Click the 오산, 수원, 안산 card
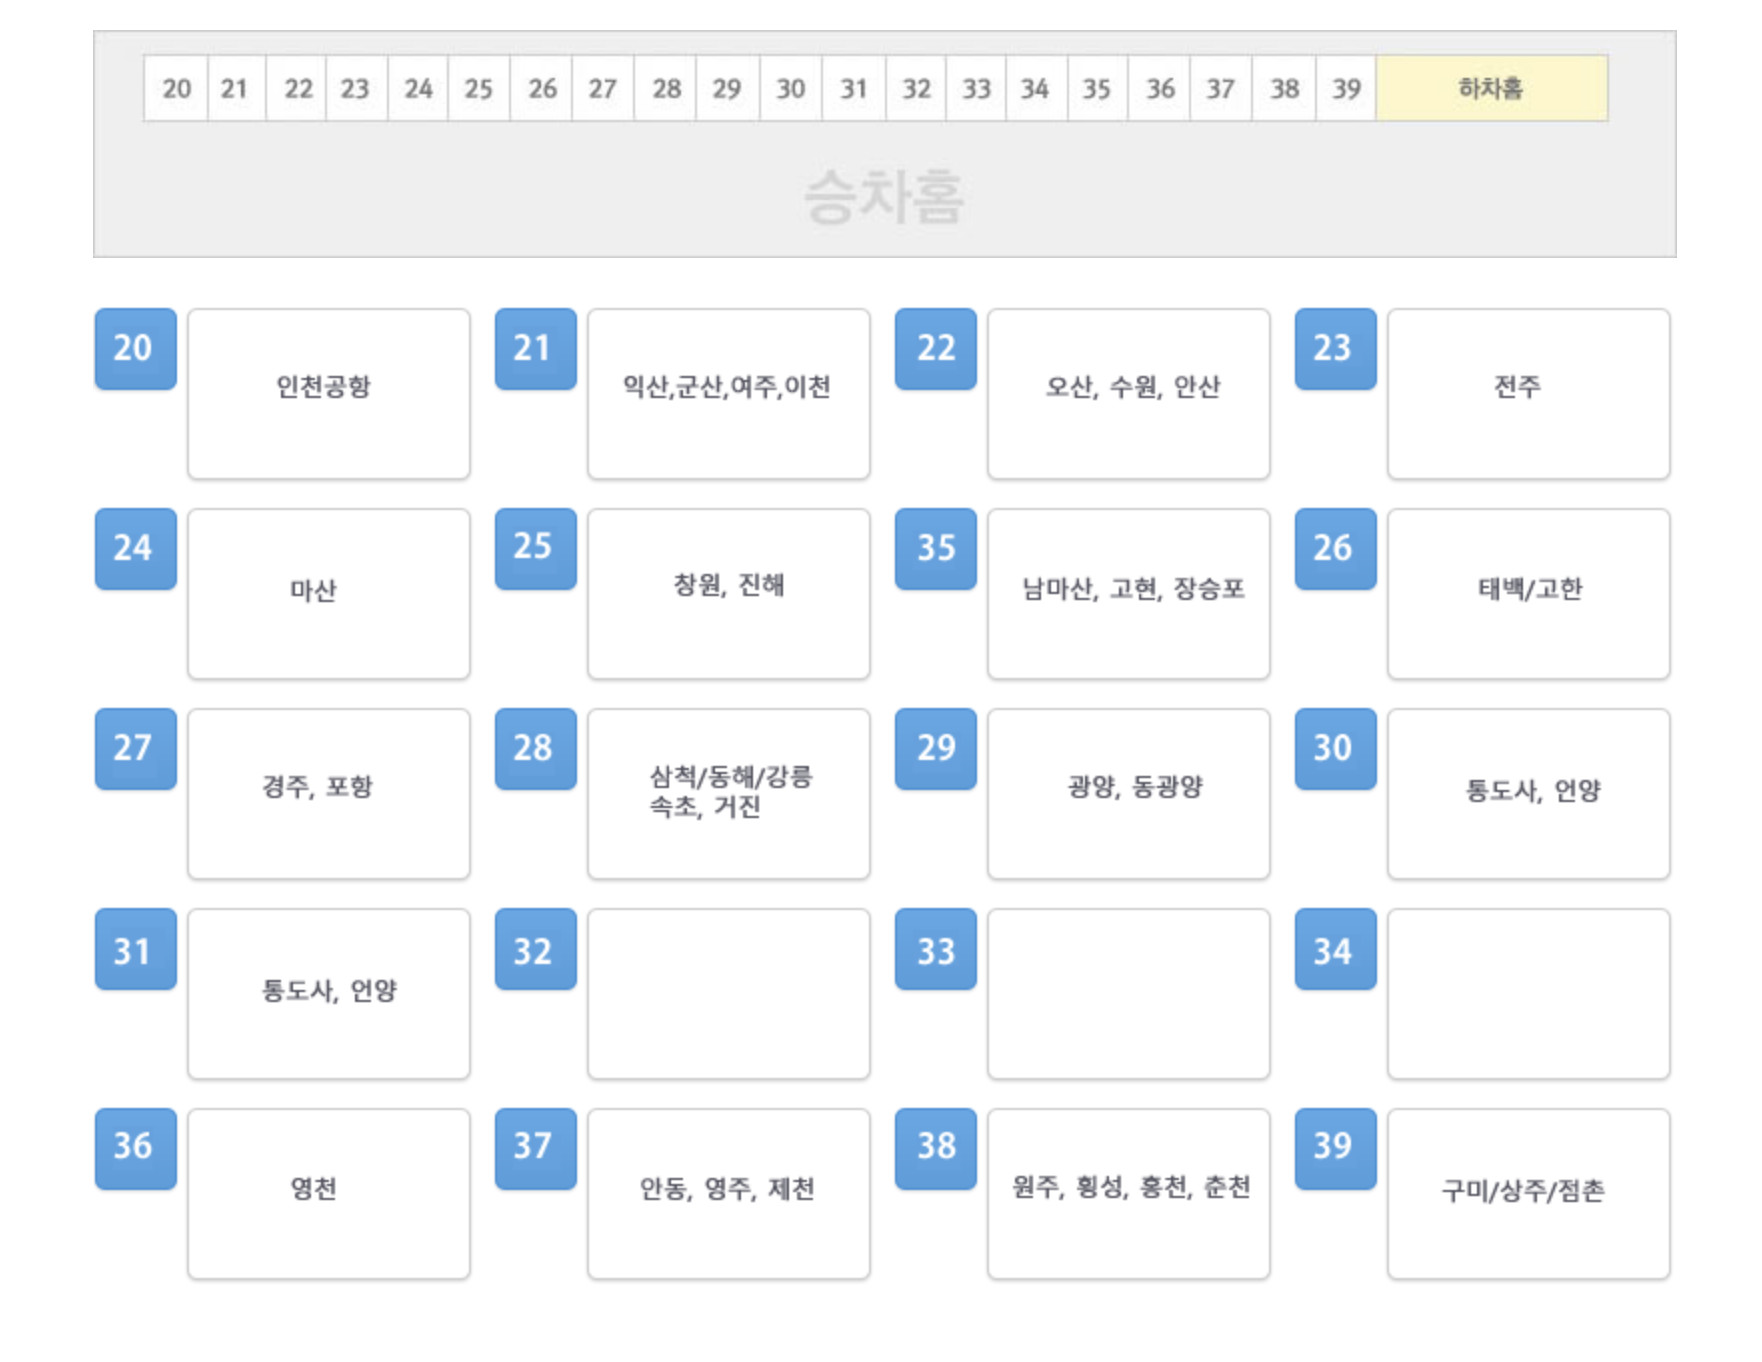1762x1362 pixels. pos(1128,393)
